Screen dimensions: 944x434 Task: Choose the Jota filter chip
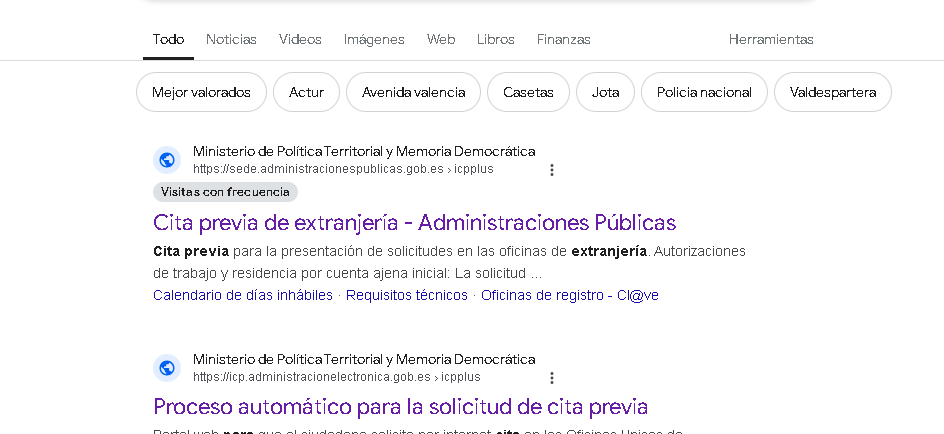click(605, 92)
